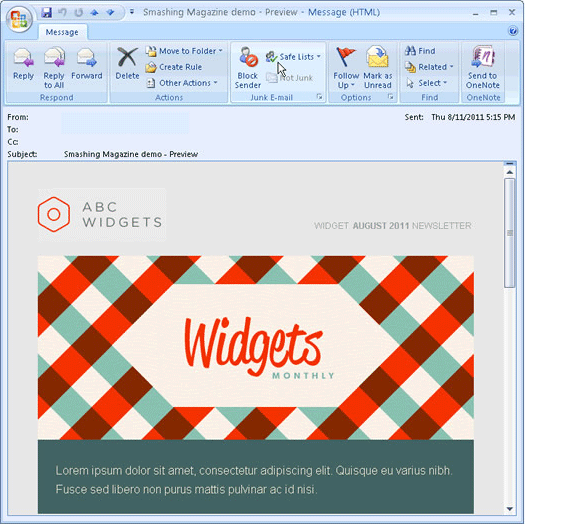Save the message with floppy icon

46,12
